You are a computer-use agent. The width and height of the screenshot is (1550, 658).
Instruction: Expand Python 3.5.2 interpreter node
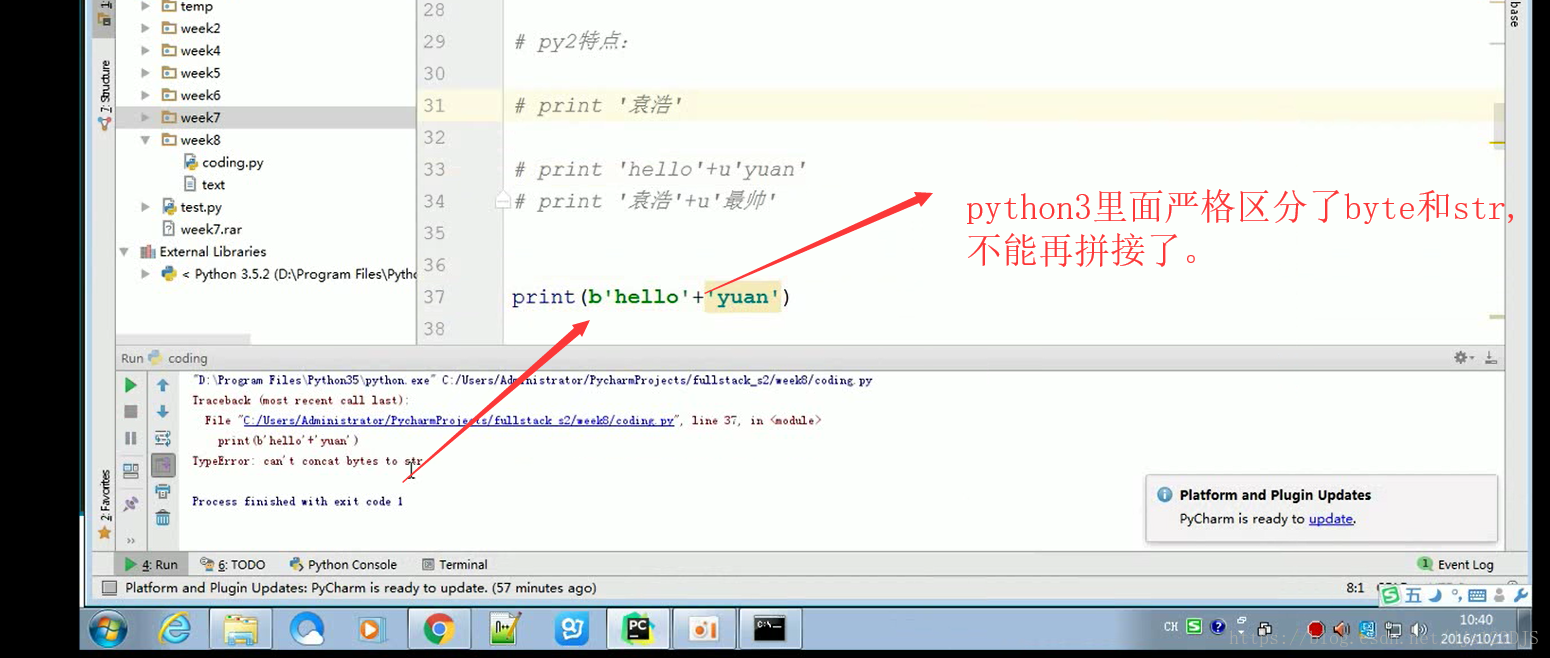click(146, 274)
